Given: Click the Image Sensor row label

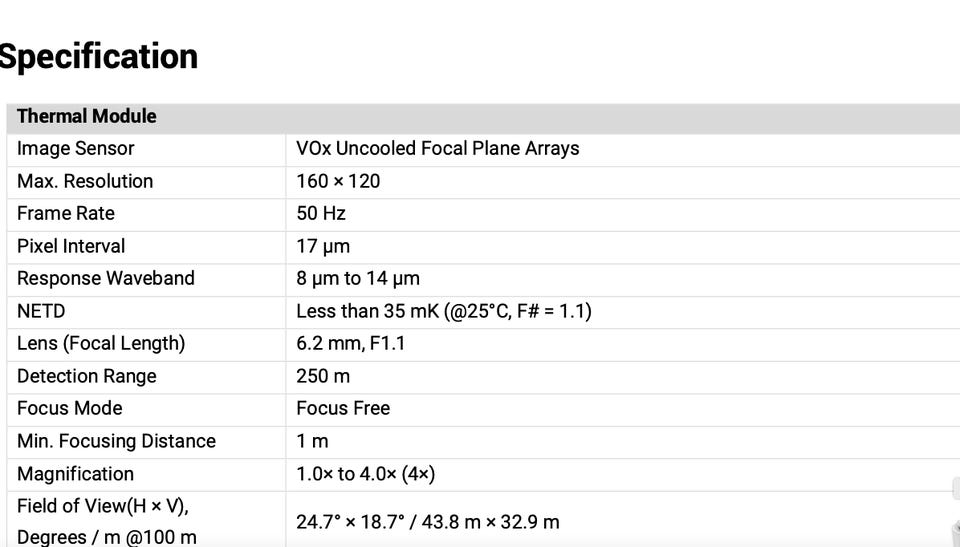Looking at the screenshot, I should pyautogui.click(x=75, y=149).
